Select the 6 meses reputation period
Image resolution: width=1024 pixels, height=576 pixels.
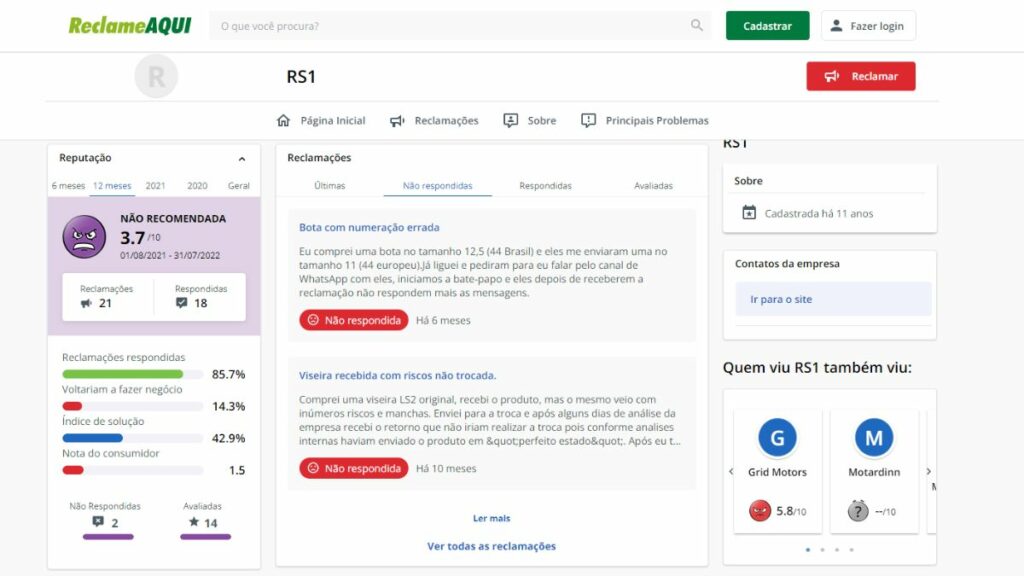pos(68,186)
